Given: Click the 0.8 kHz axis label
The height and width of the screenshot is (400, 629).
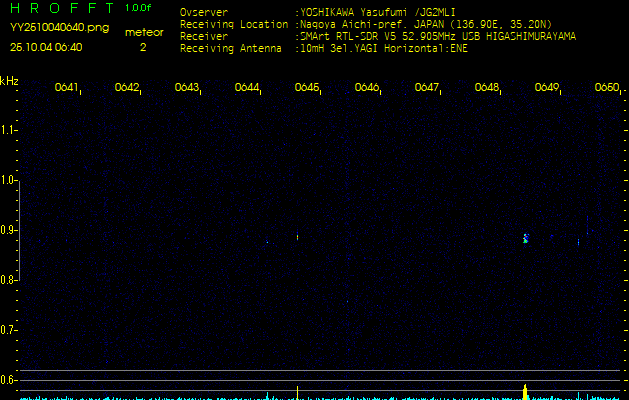Looking at the screenshot, I should pos(8,280).
